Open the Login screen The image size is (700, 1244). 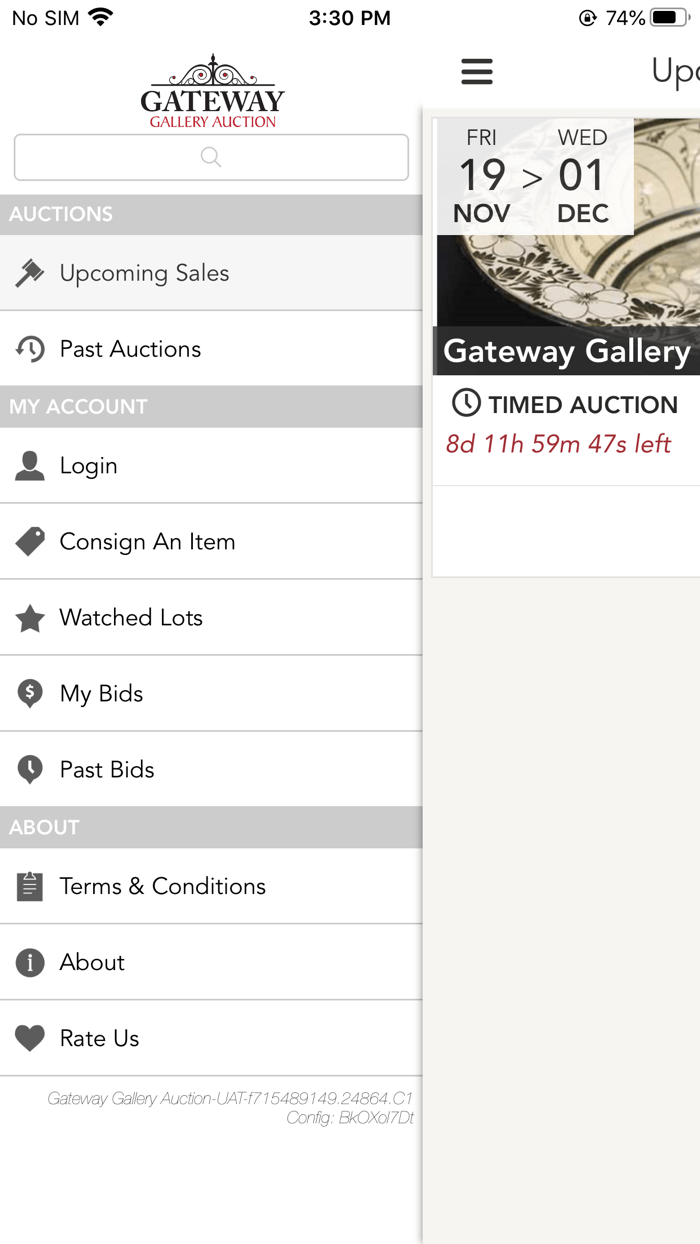88,465
